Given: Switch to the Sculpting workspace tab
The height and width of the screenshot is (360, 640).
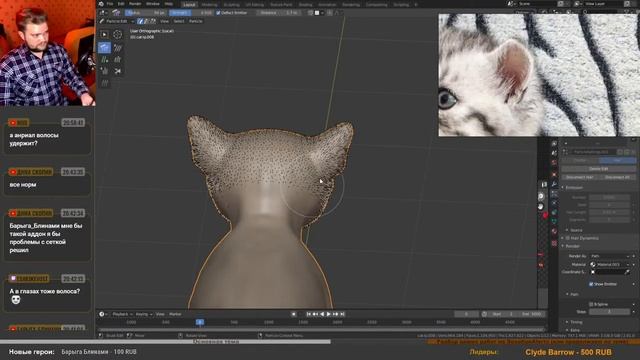Looking at the screenshot, I should coord(231,4).
